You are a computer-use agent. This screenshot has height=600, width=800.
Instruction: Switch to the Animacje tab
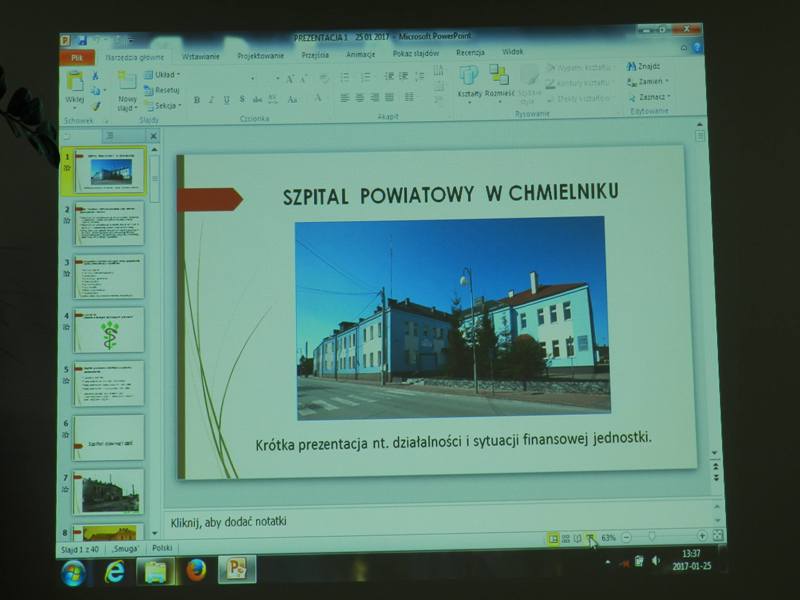(x=361, y=54)
